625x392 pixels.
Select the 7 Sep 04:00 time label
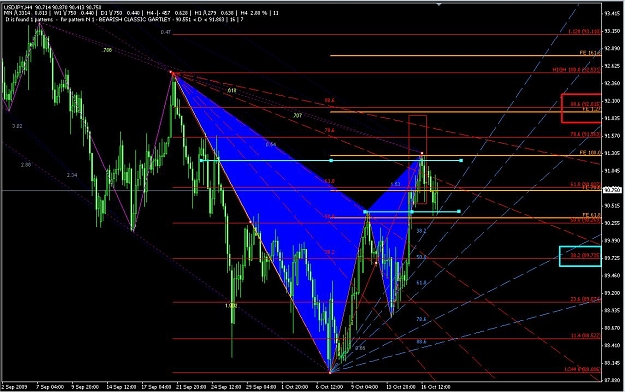(x=50, y=387)
